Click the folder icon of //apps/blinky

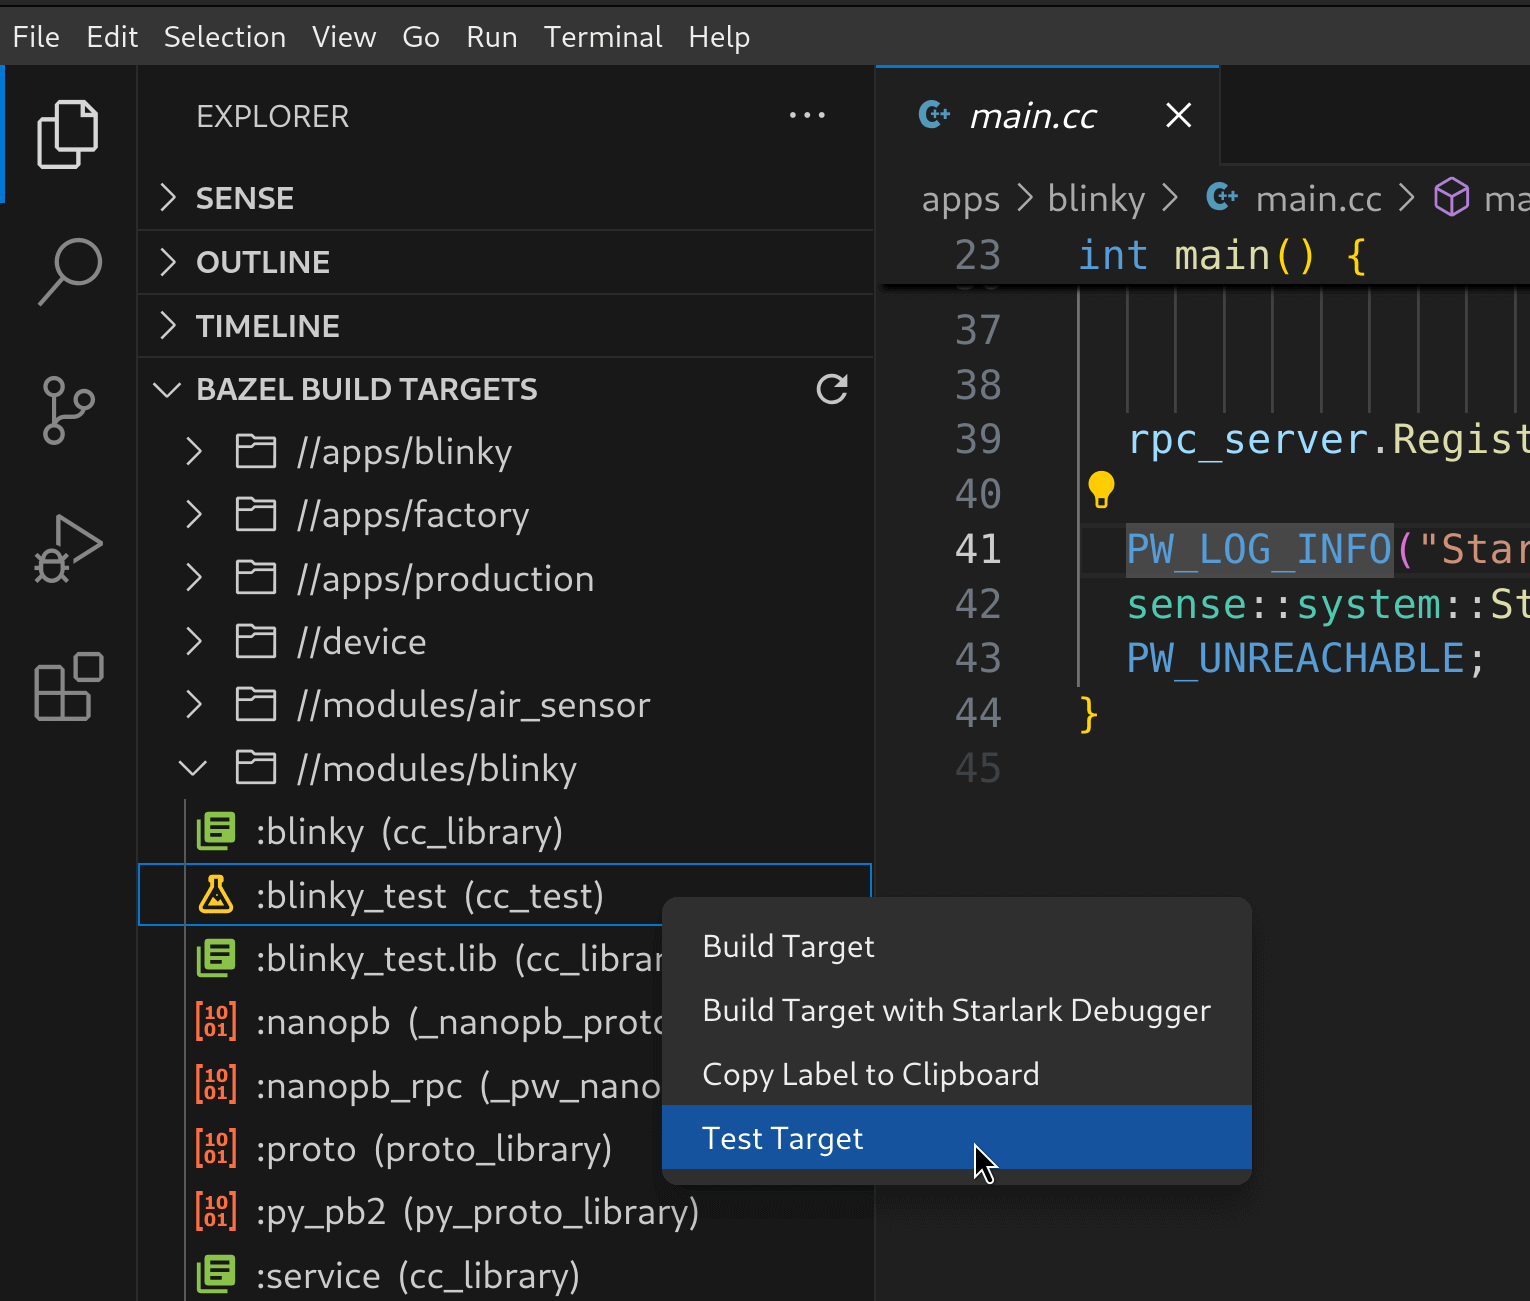(x=256, y=452)
